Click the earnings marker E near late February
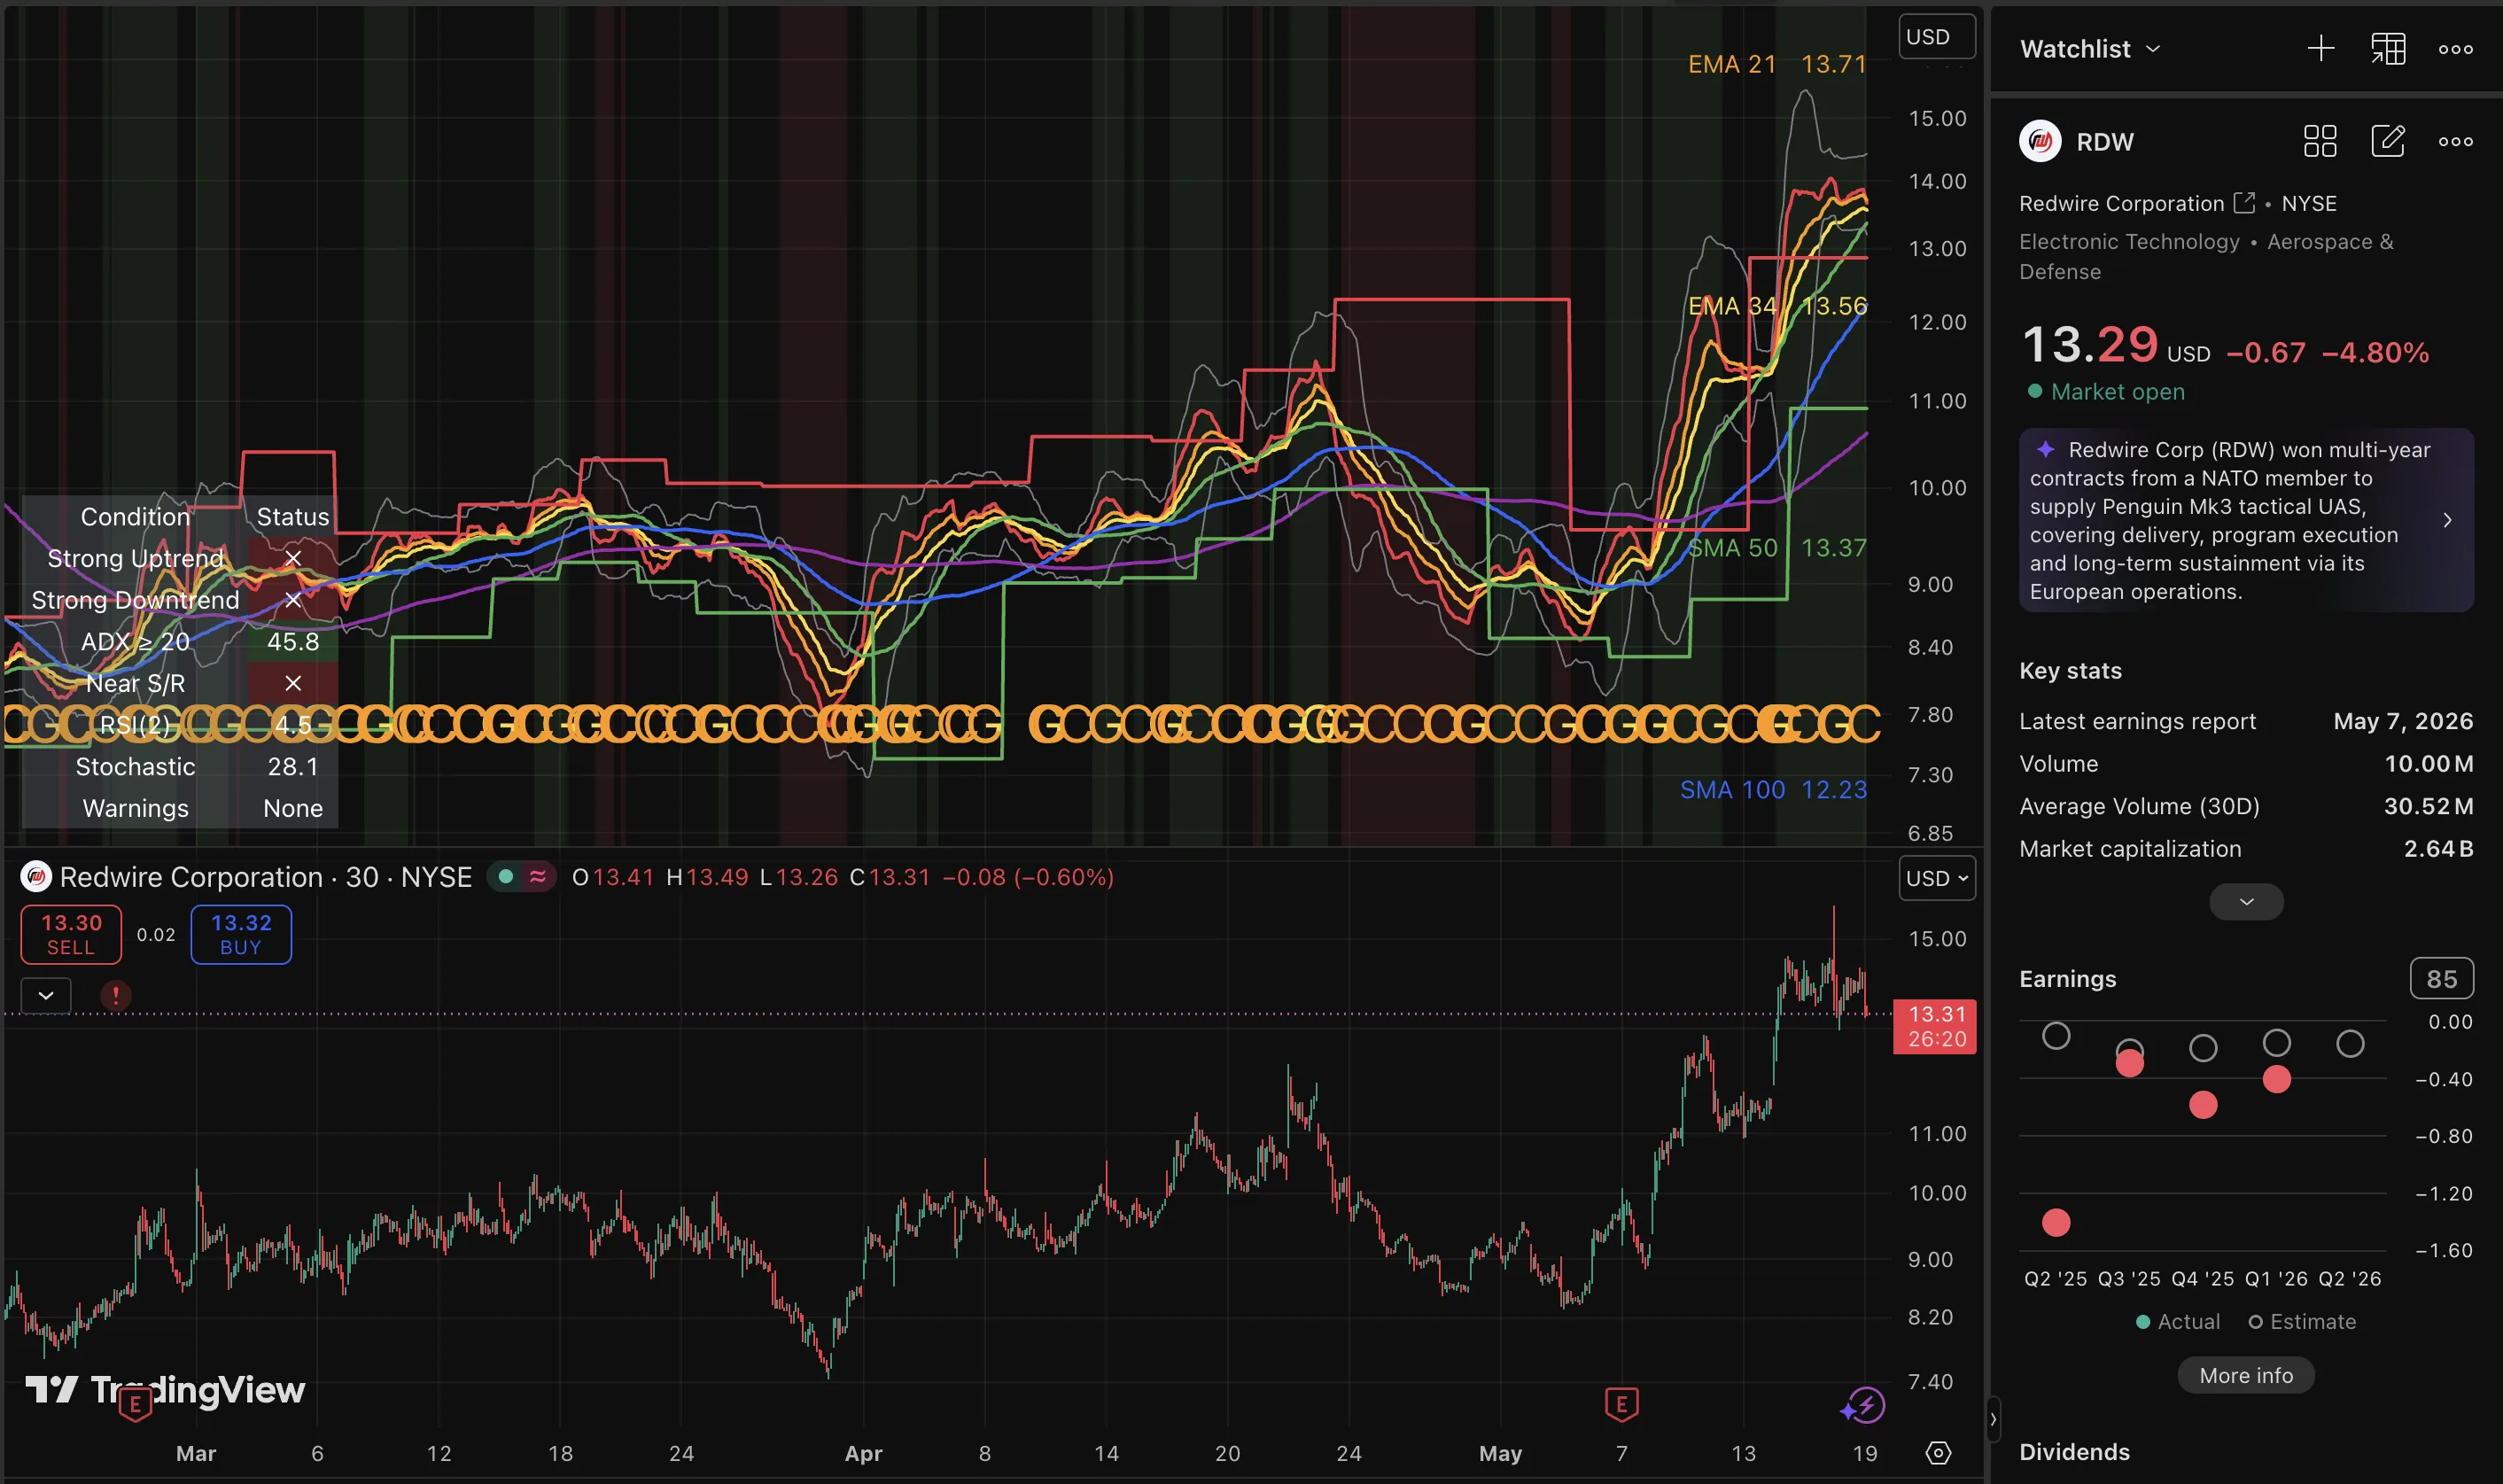This screenshot has width=2503, height=1484. tap(135, 1404)
